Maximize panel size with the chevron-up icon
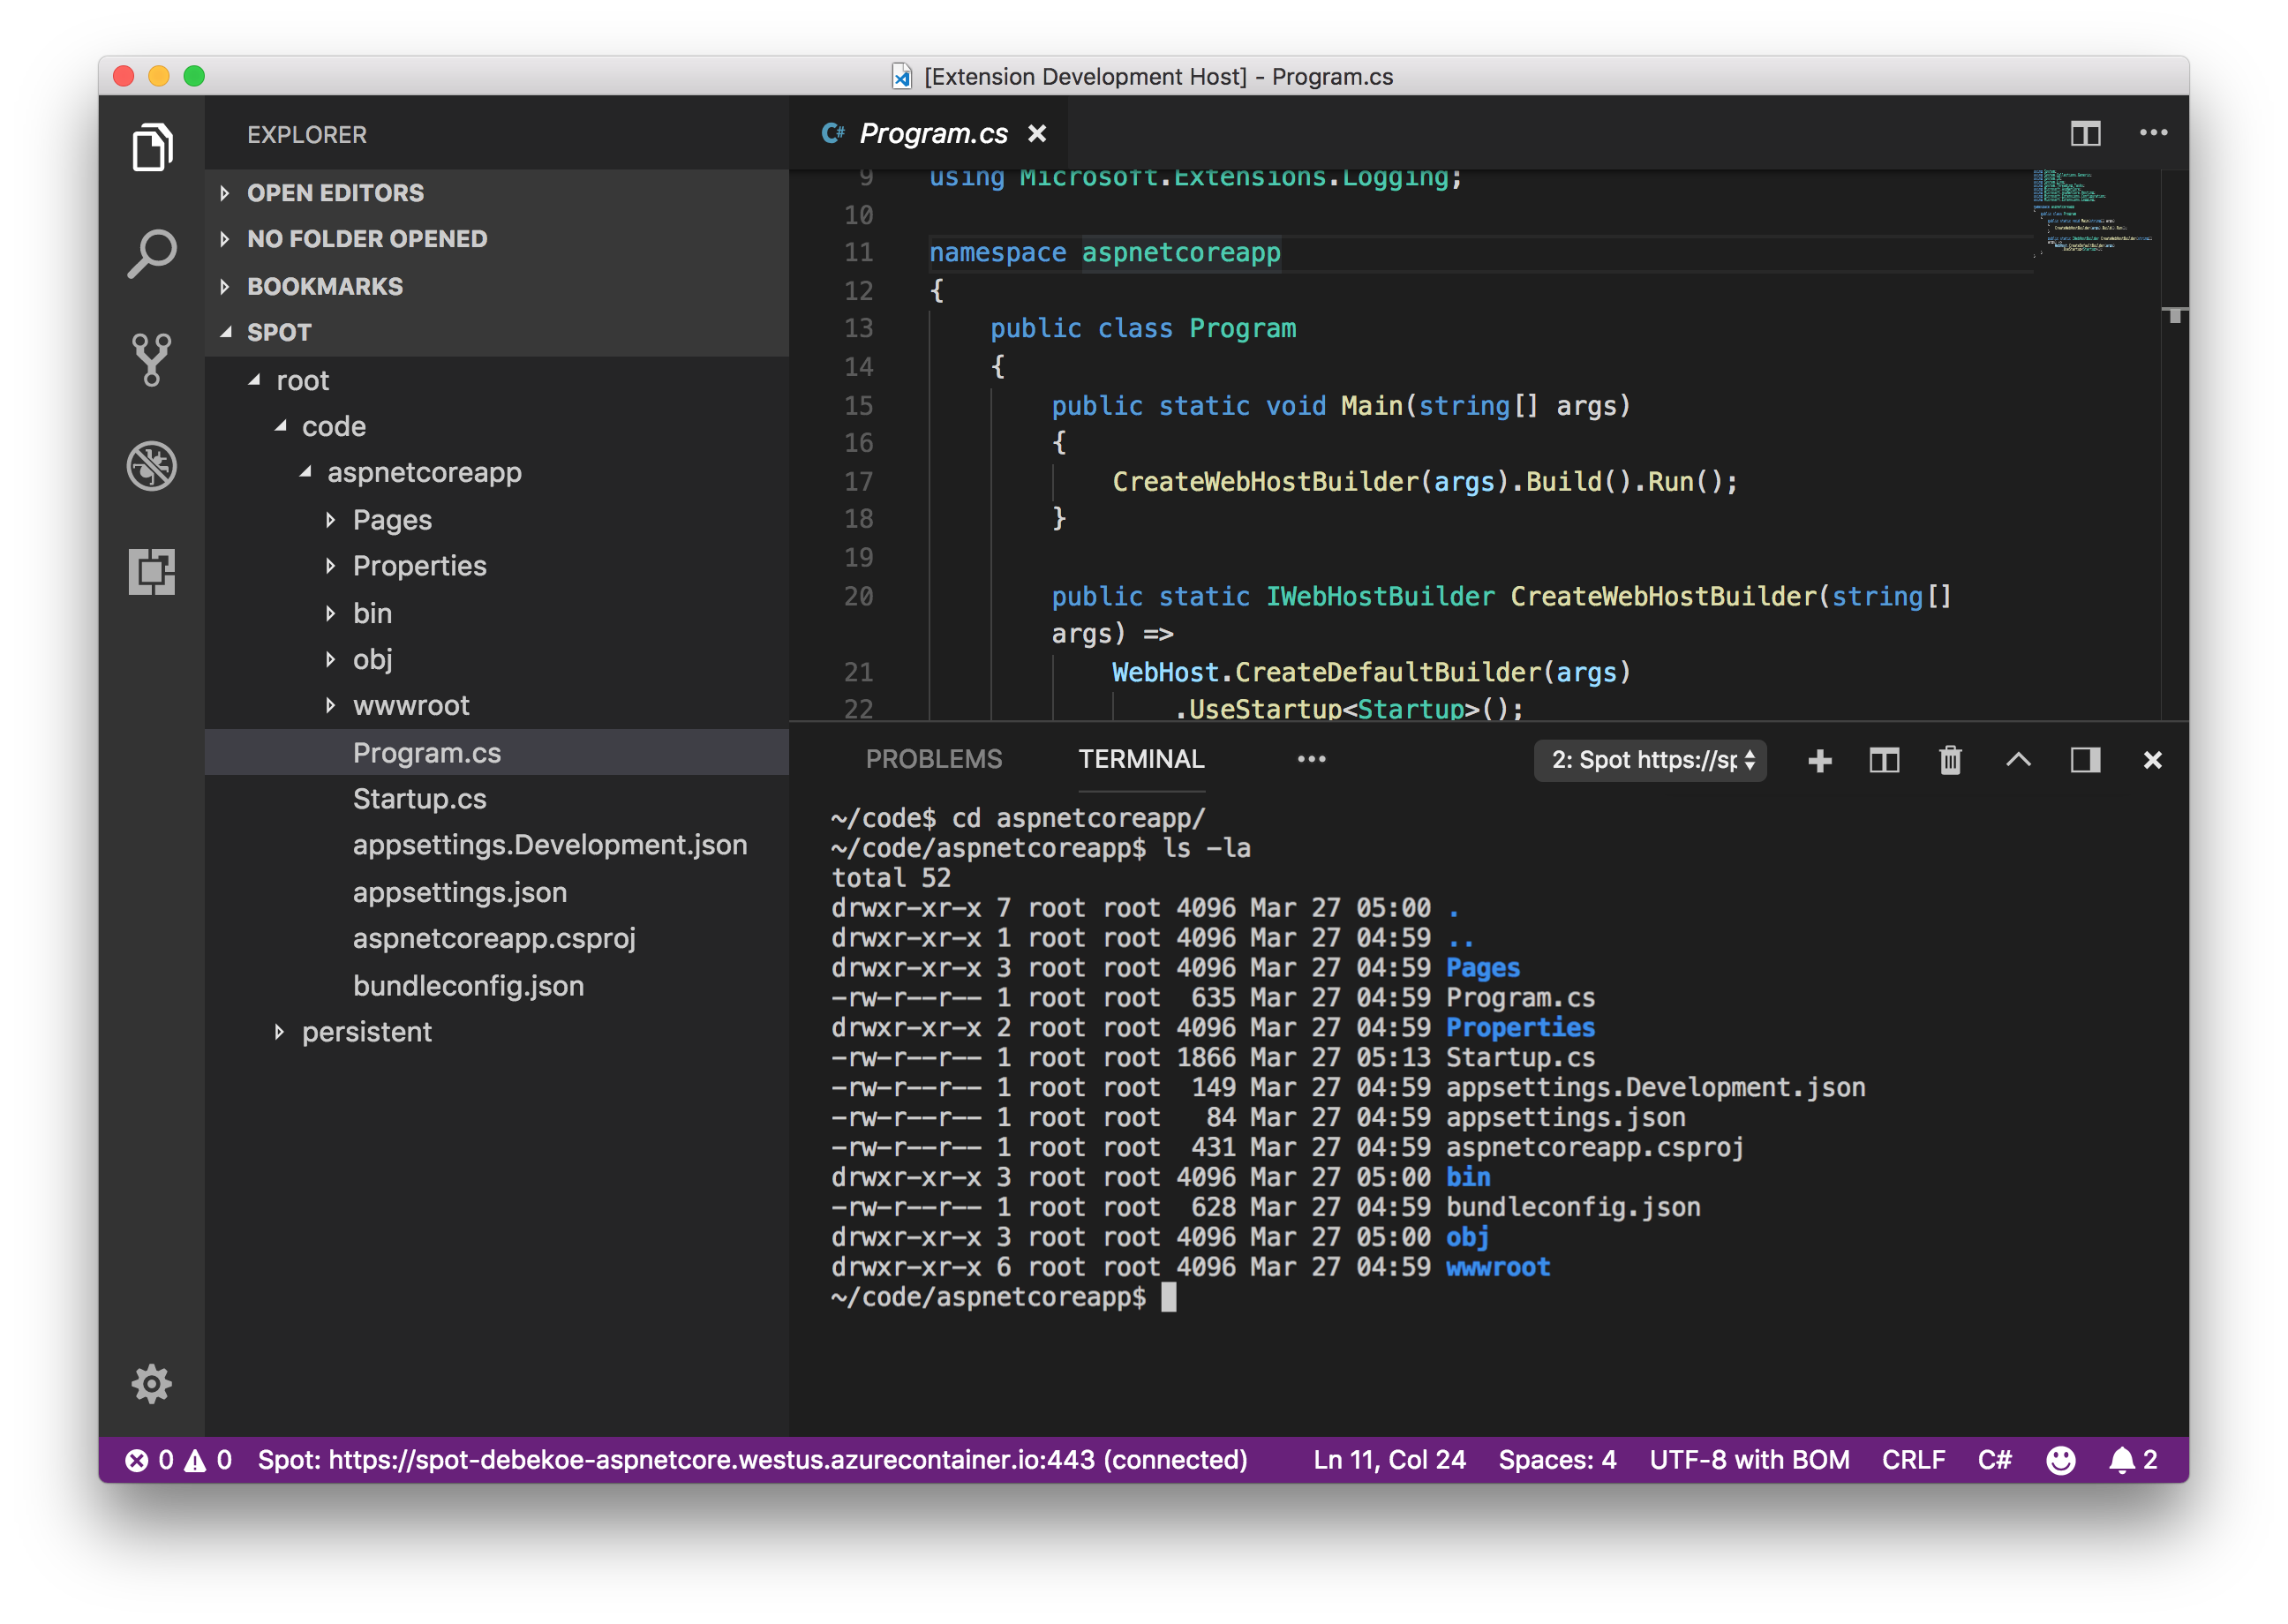This screenshot has width=2288, height=1624. pyautogui.click(x=2018, y=760)
